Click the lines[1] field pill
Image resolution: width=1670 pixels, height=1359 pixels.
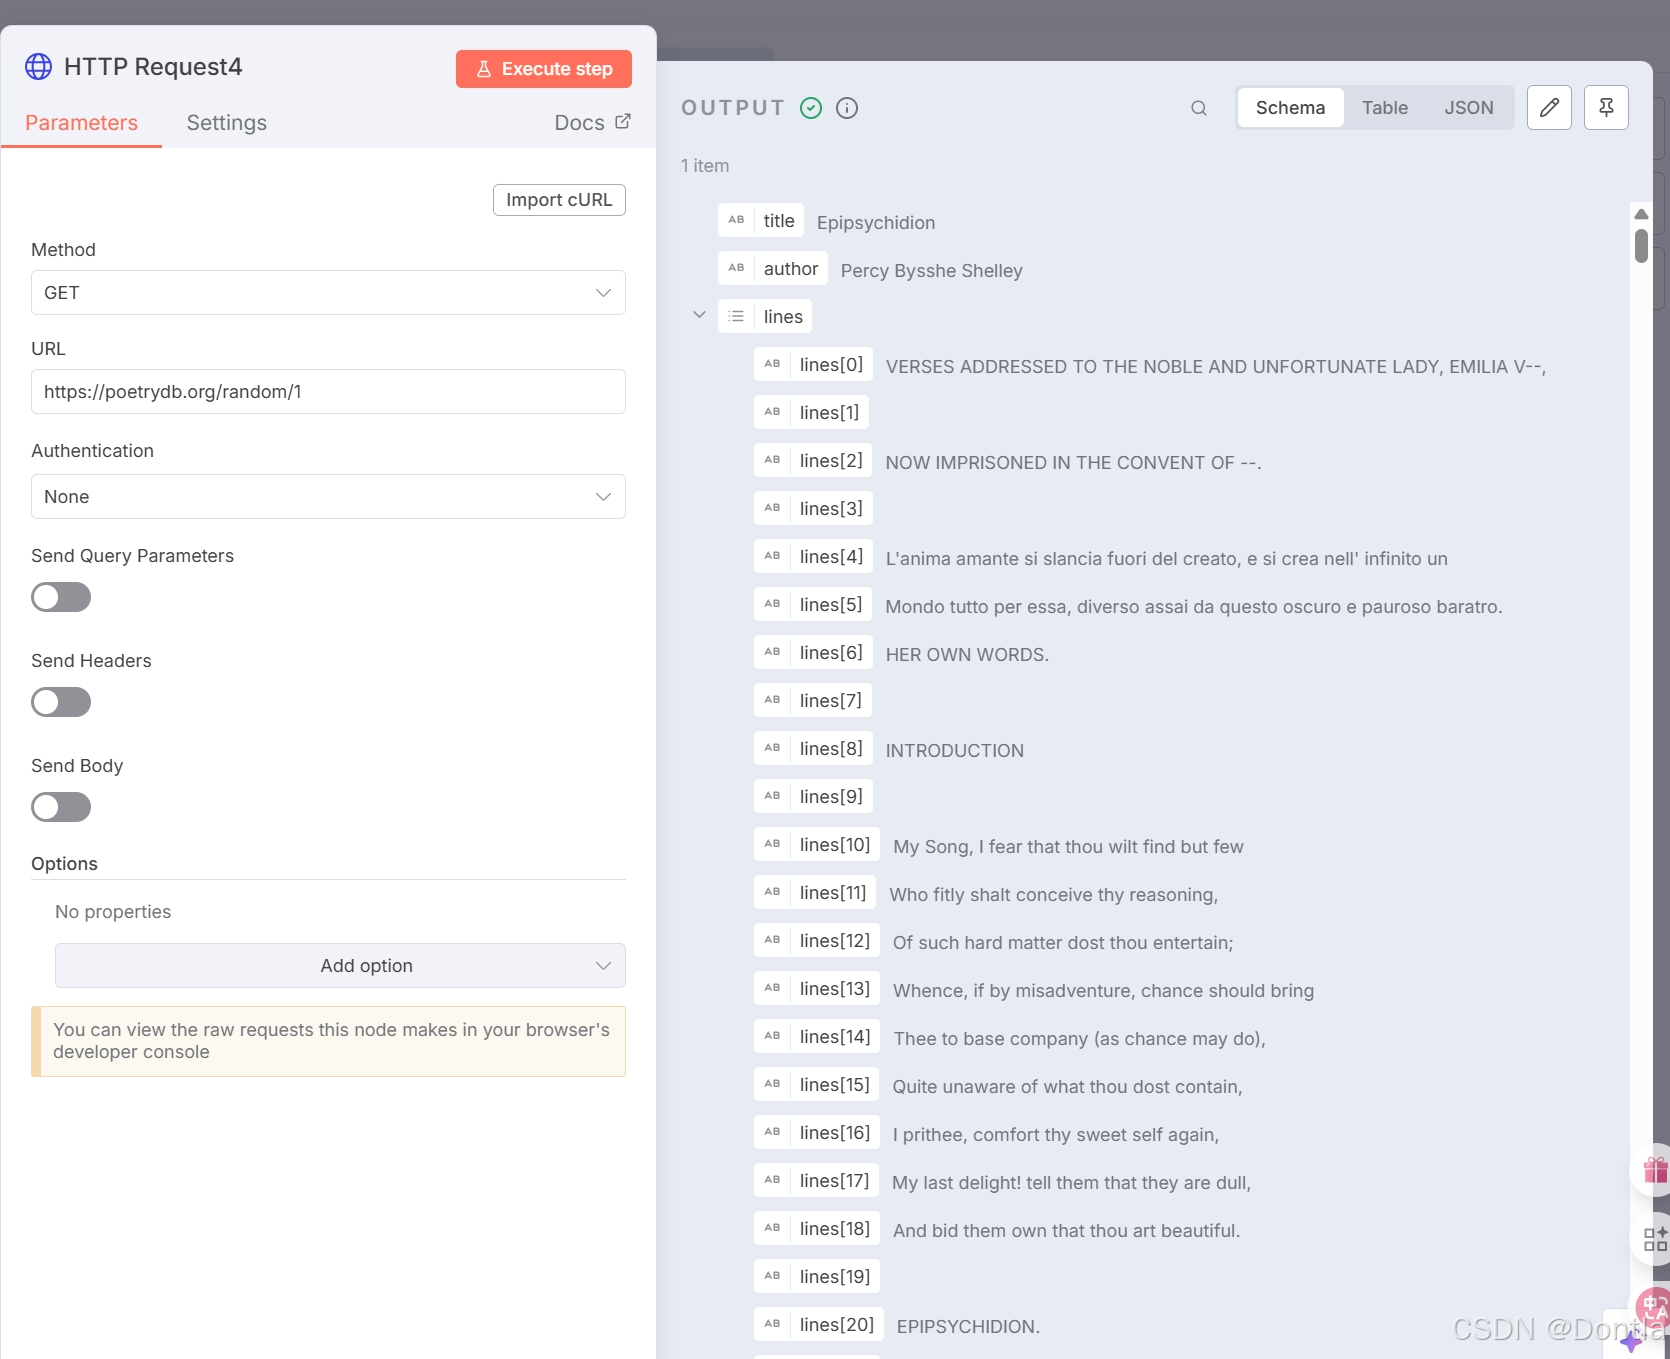[812, 412]
